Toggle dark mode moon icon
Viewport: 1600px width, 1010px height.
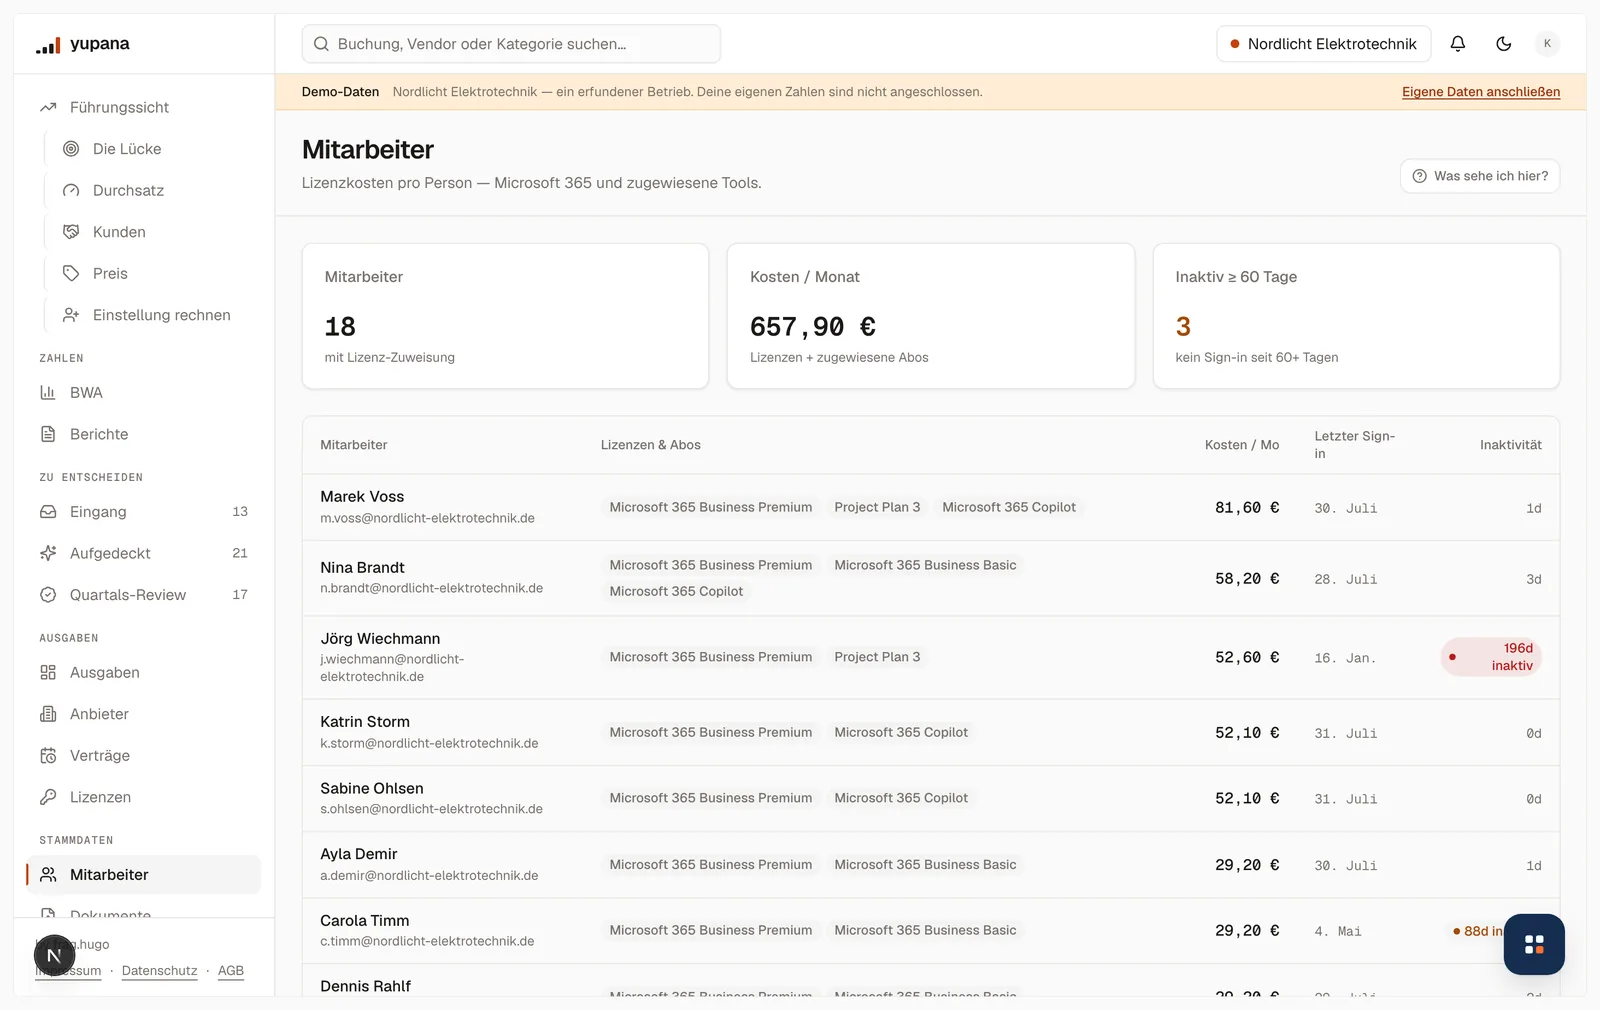1504,44
